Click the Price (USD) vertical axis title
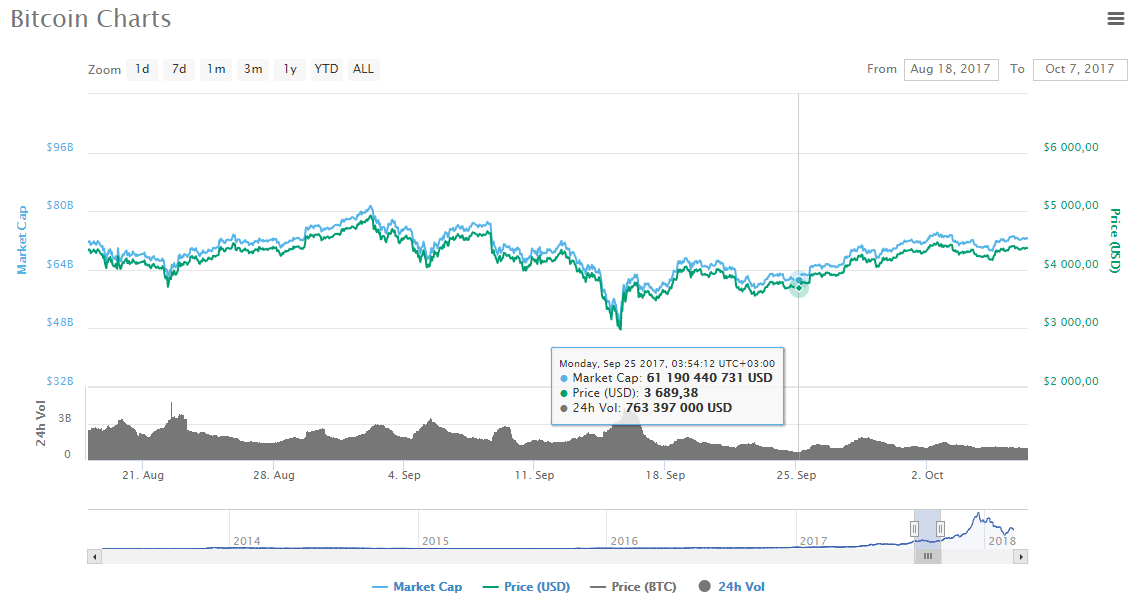This screenshot has width=1139, height=604. pyautogui.click(x=1115, y=241)
